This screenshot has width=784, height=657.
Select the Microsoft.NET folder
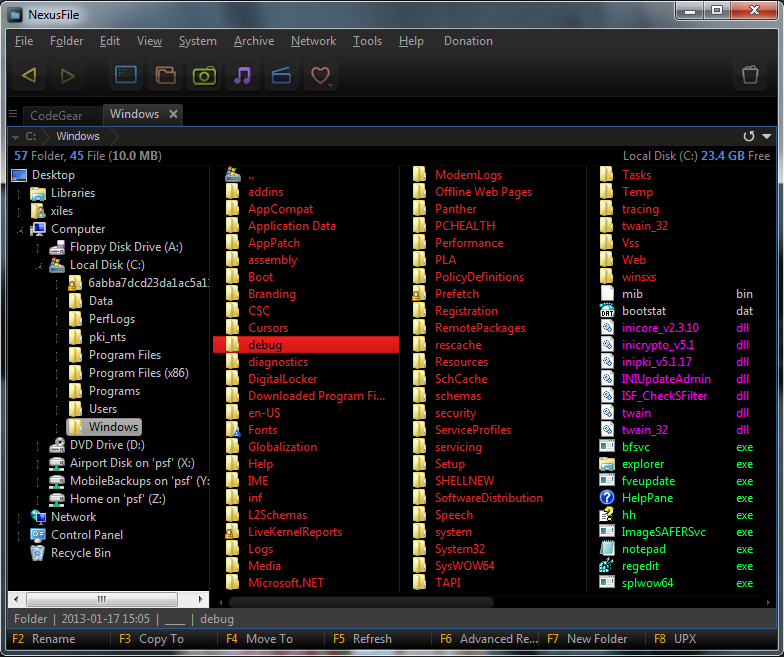[286, 582]
